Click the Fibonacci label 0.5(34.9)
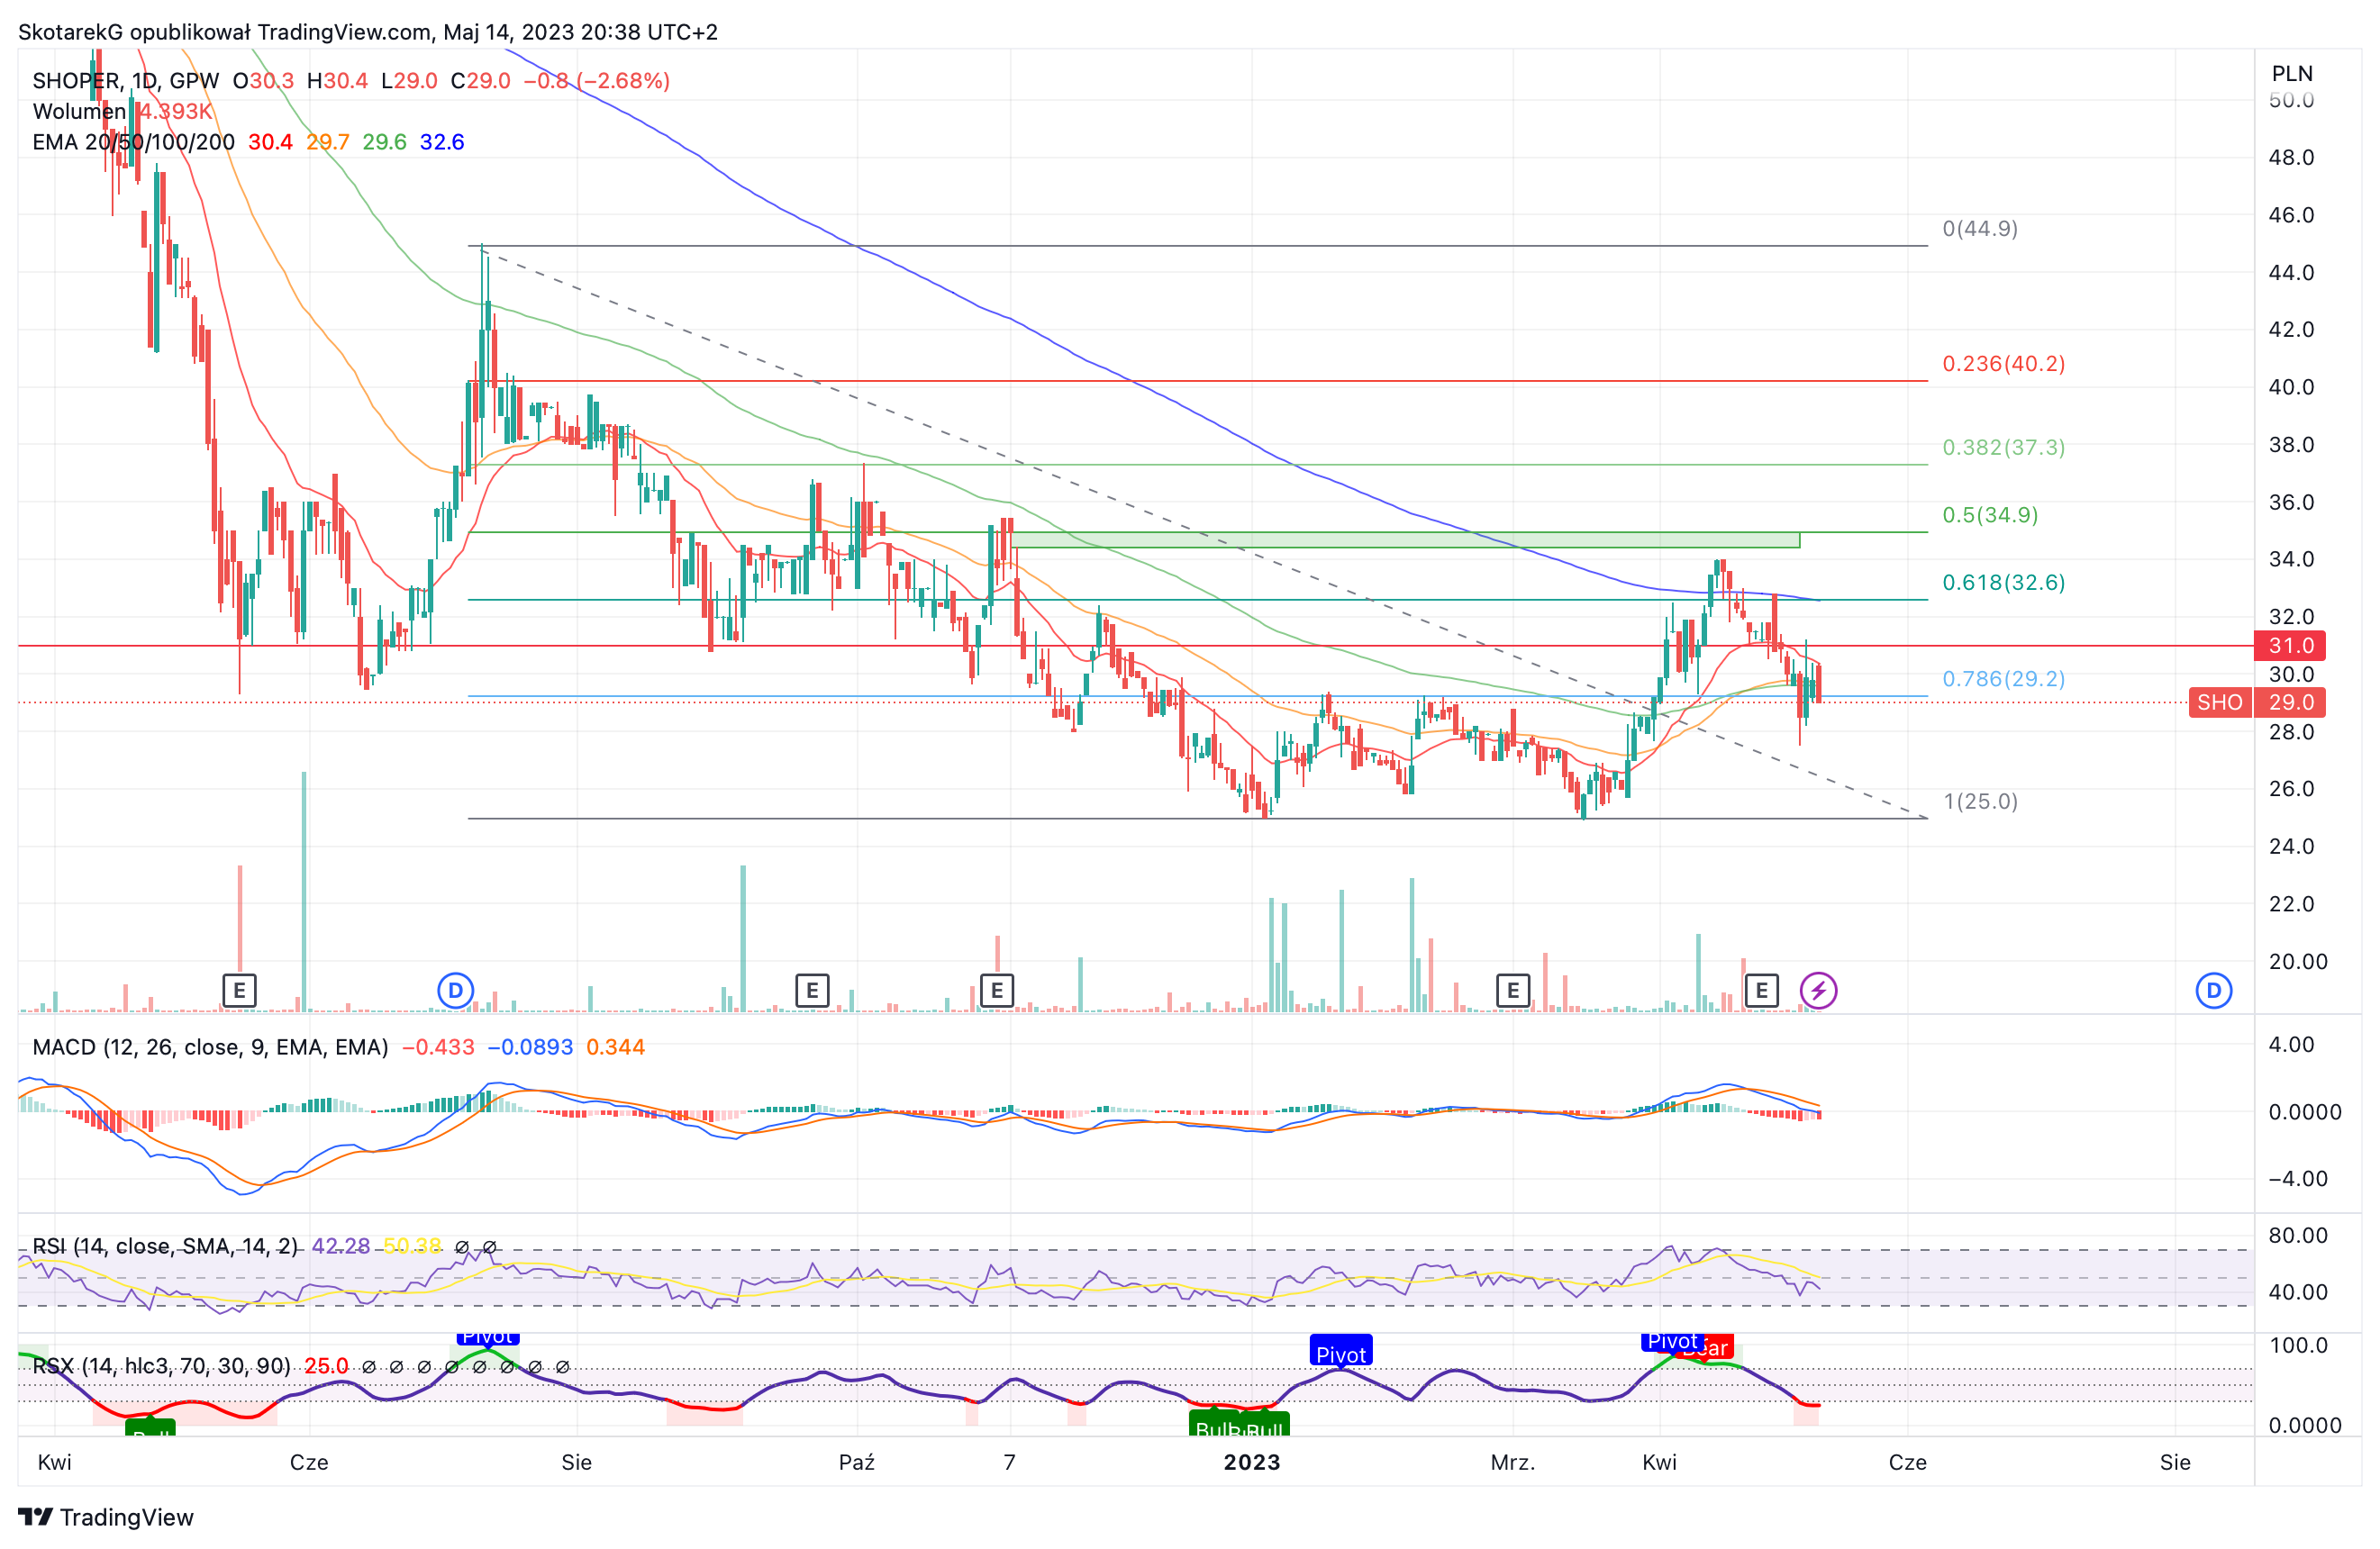Viewport: 2380px width, 1549px height. [x=1990, y=515]
